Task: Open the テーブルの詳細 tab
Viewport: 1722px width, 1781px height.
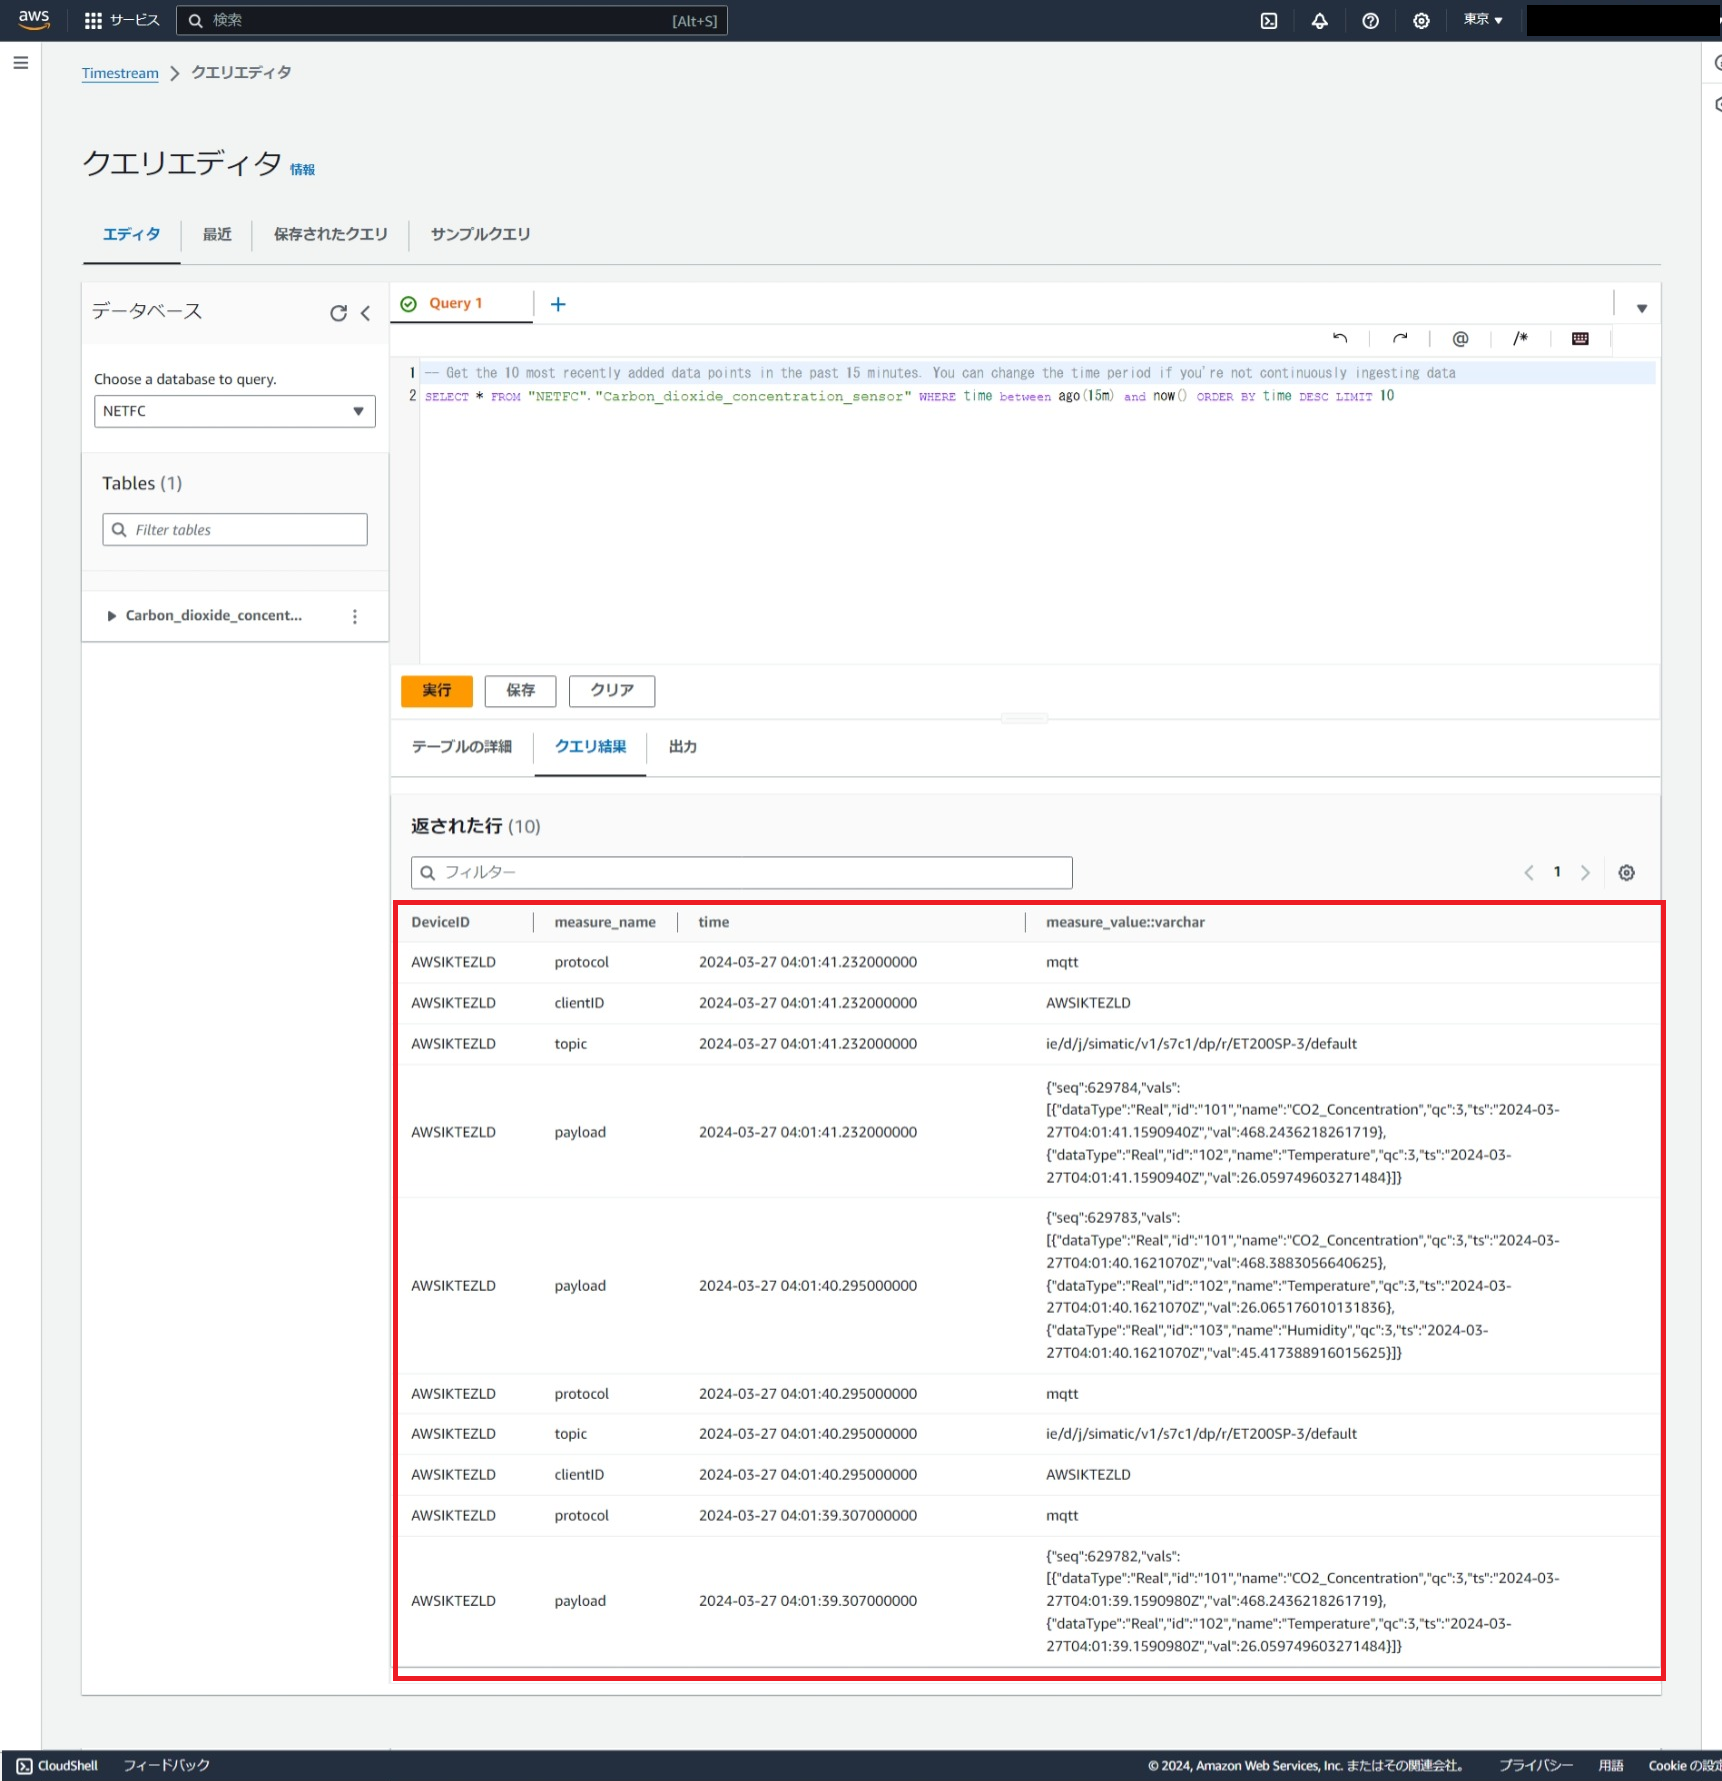Action: [x=460, y=746]
